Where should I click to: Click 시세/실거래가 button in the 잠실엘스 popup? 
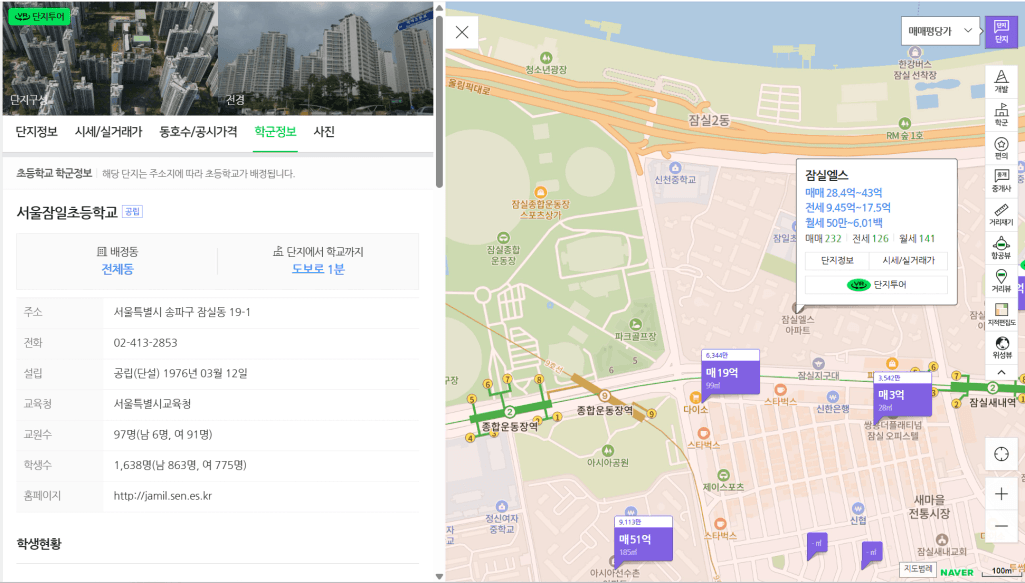pyautogui.click(x=909, y=260)
